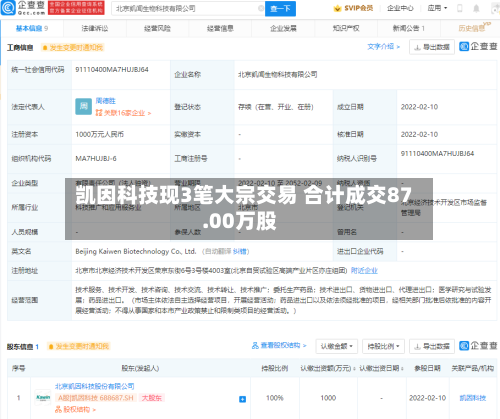Click the blue plus icon in shareholder row

242,399
